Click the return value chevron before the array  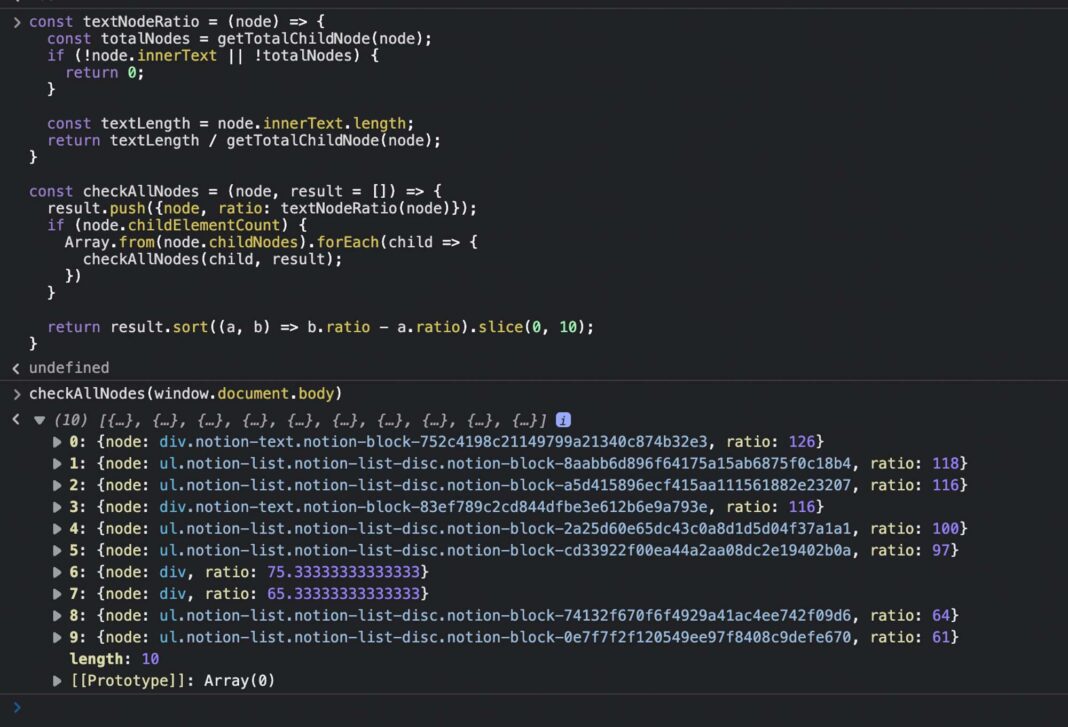(x=14, y=420)
